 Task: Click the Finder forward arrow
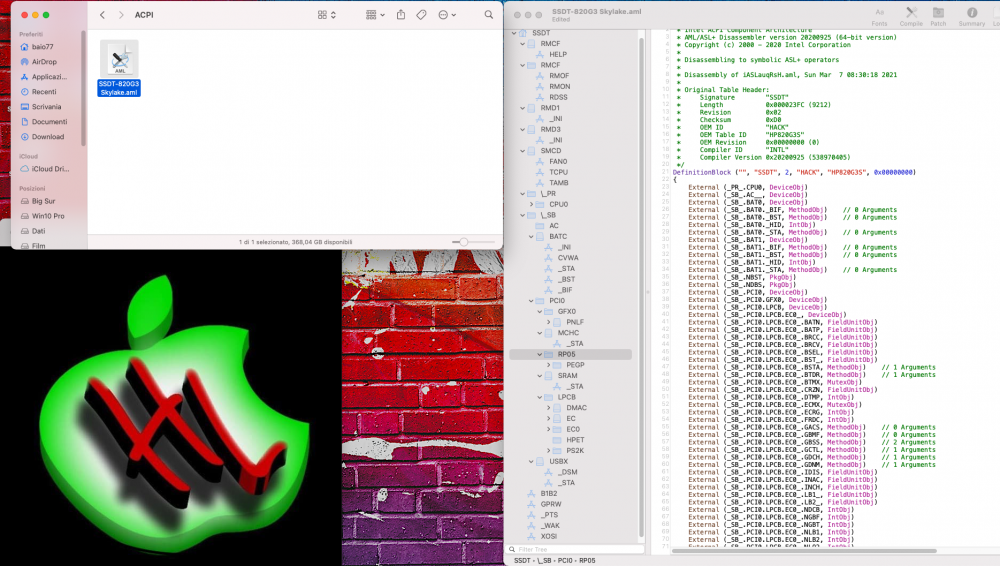121,15
